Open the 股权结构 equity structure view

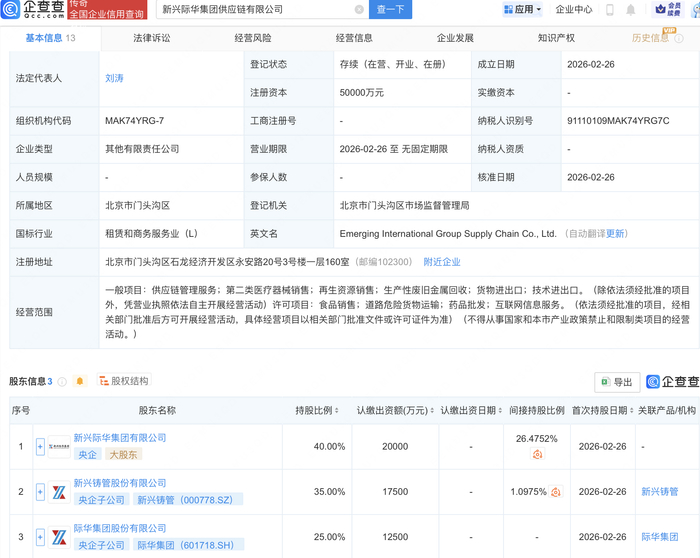pyautogui.click(x=124, y=381)
